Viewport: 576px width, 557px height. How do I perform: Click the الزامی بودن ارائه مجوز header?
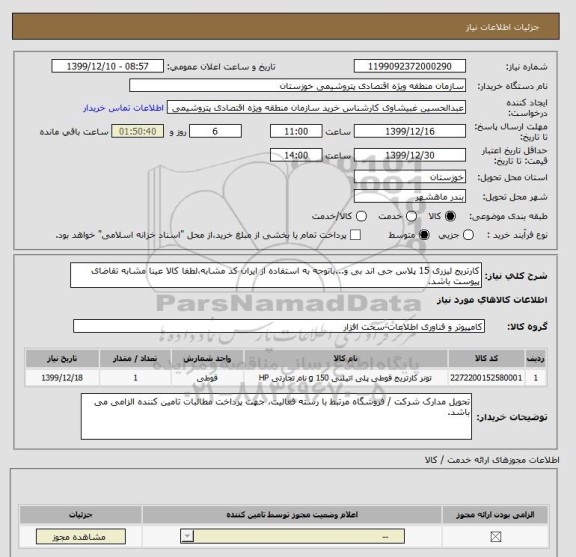[495, 515]
